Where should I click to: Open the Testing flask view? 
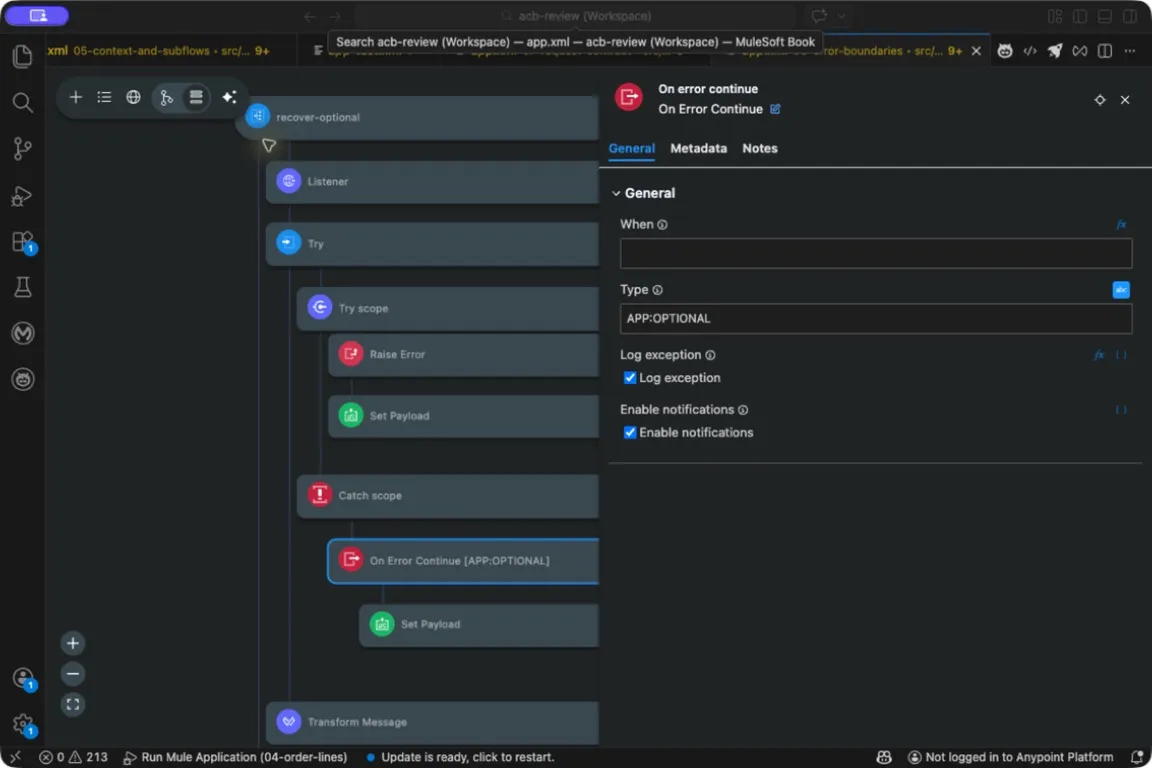(23, 287)
